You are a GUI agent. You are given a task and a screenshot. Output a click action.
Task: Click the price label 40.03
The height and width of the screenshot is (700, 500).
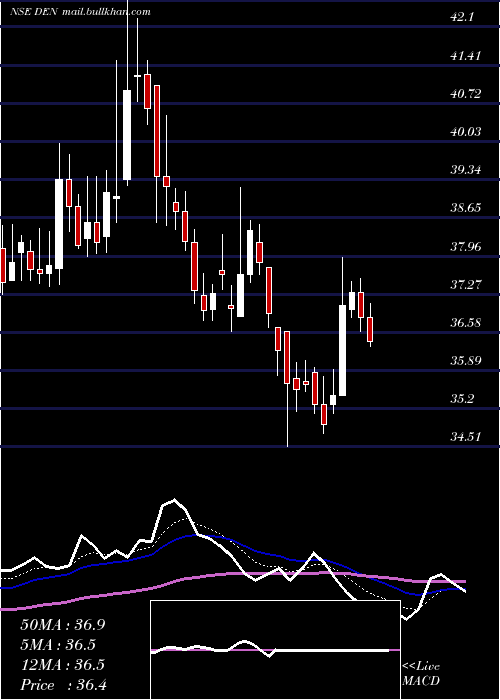coord(466,131)
